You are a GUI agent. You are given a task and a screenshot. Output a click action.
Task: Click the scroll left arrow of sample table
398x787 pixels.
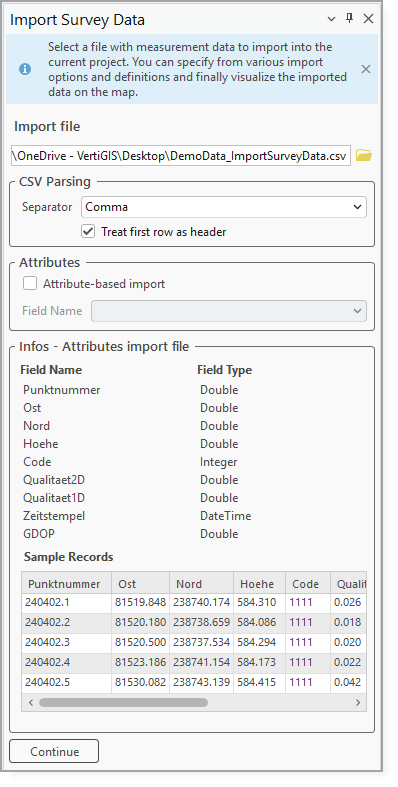[31, 702]
